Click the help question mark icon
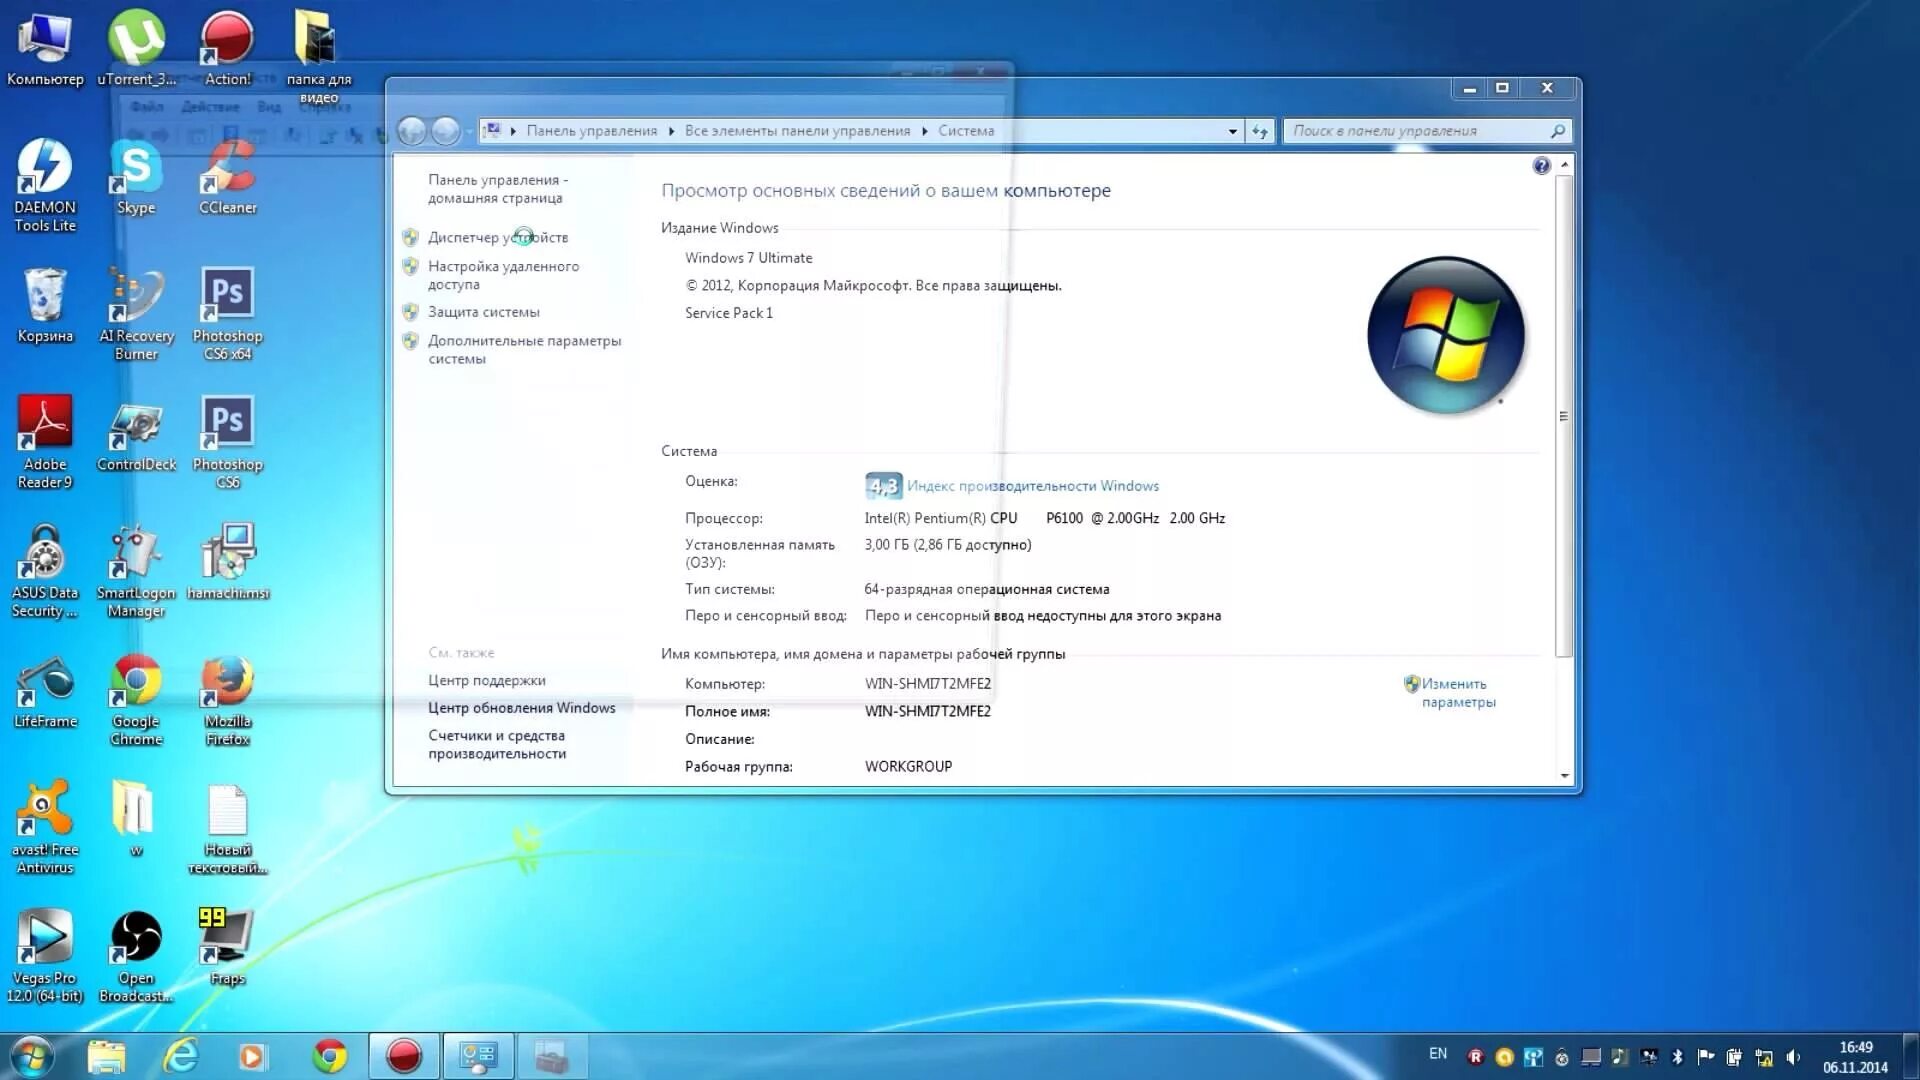This screenshot has height=1080, width=1920. pyautogui.click(x=1541, y=166)
